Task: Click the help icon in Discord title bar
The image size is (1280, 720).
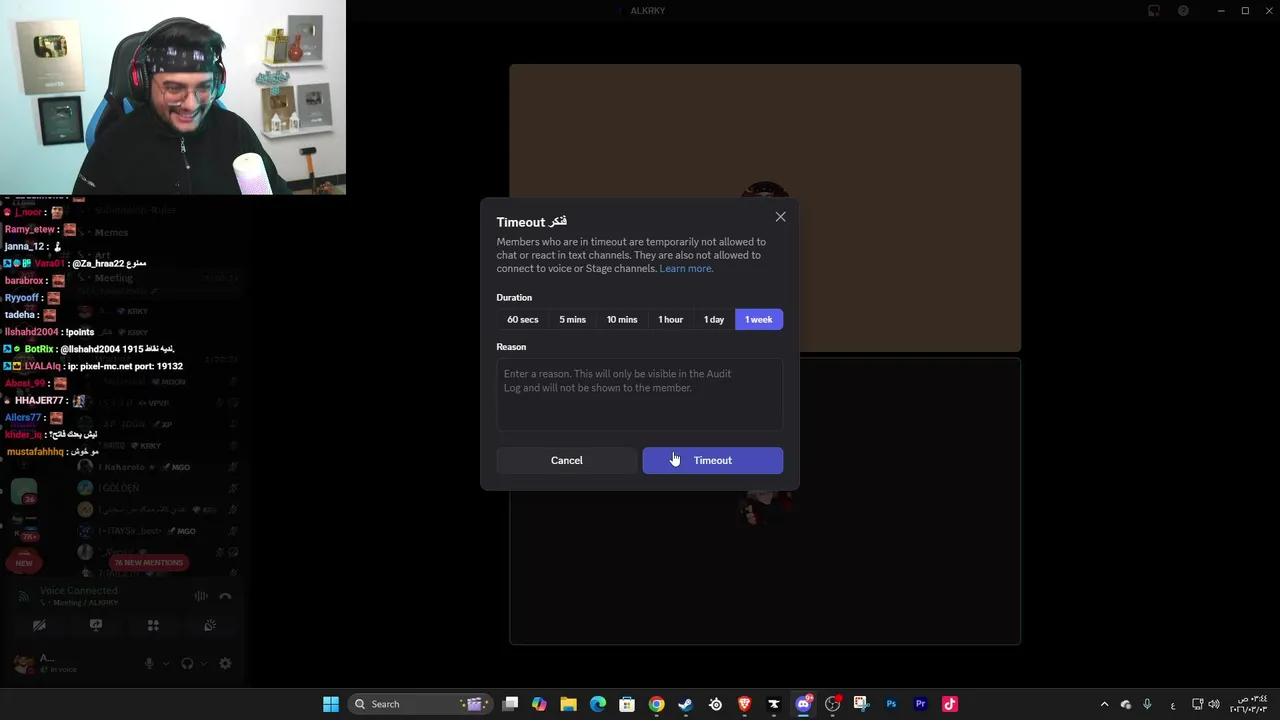Action: [1183, 11]
